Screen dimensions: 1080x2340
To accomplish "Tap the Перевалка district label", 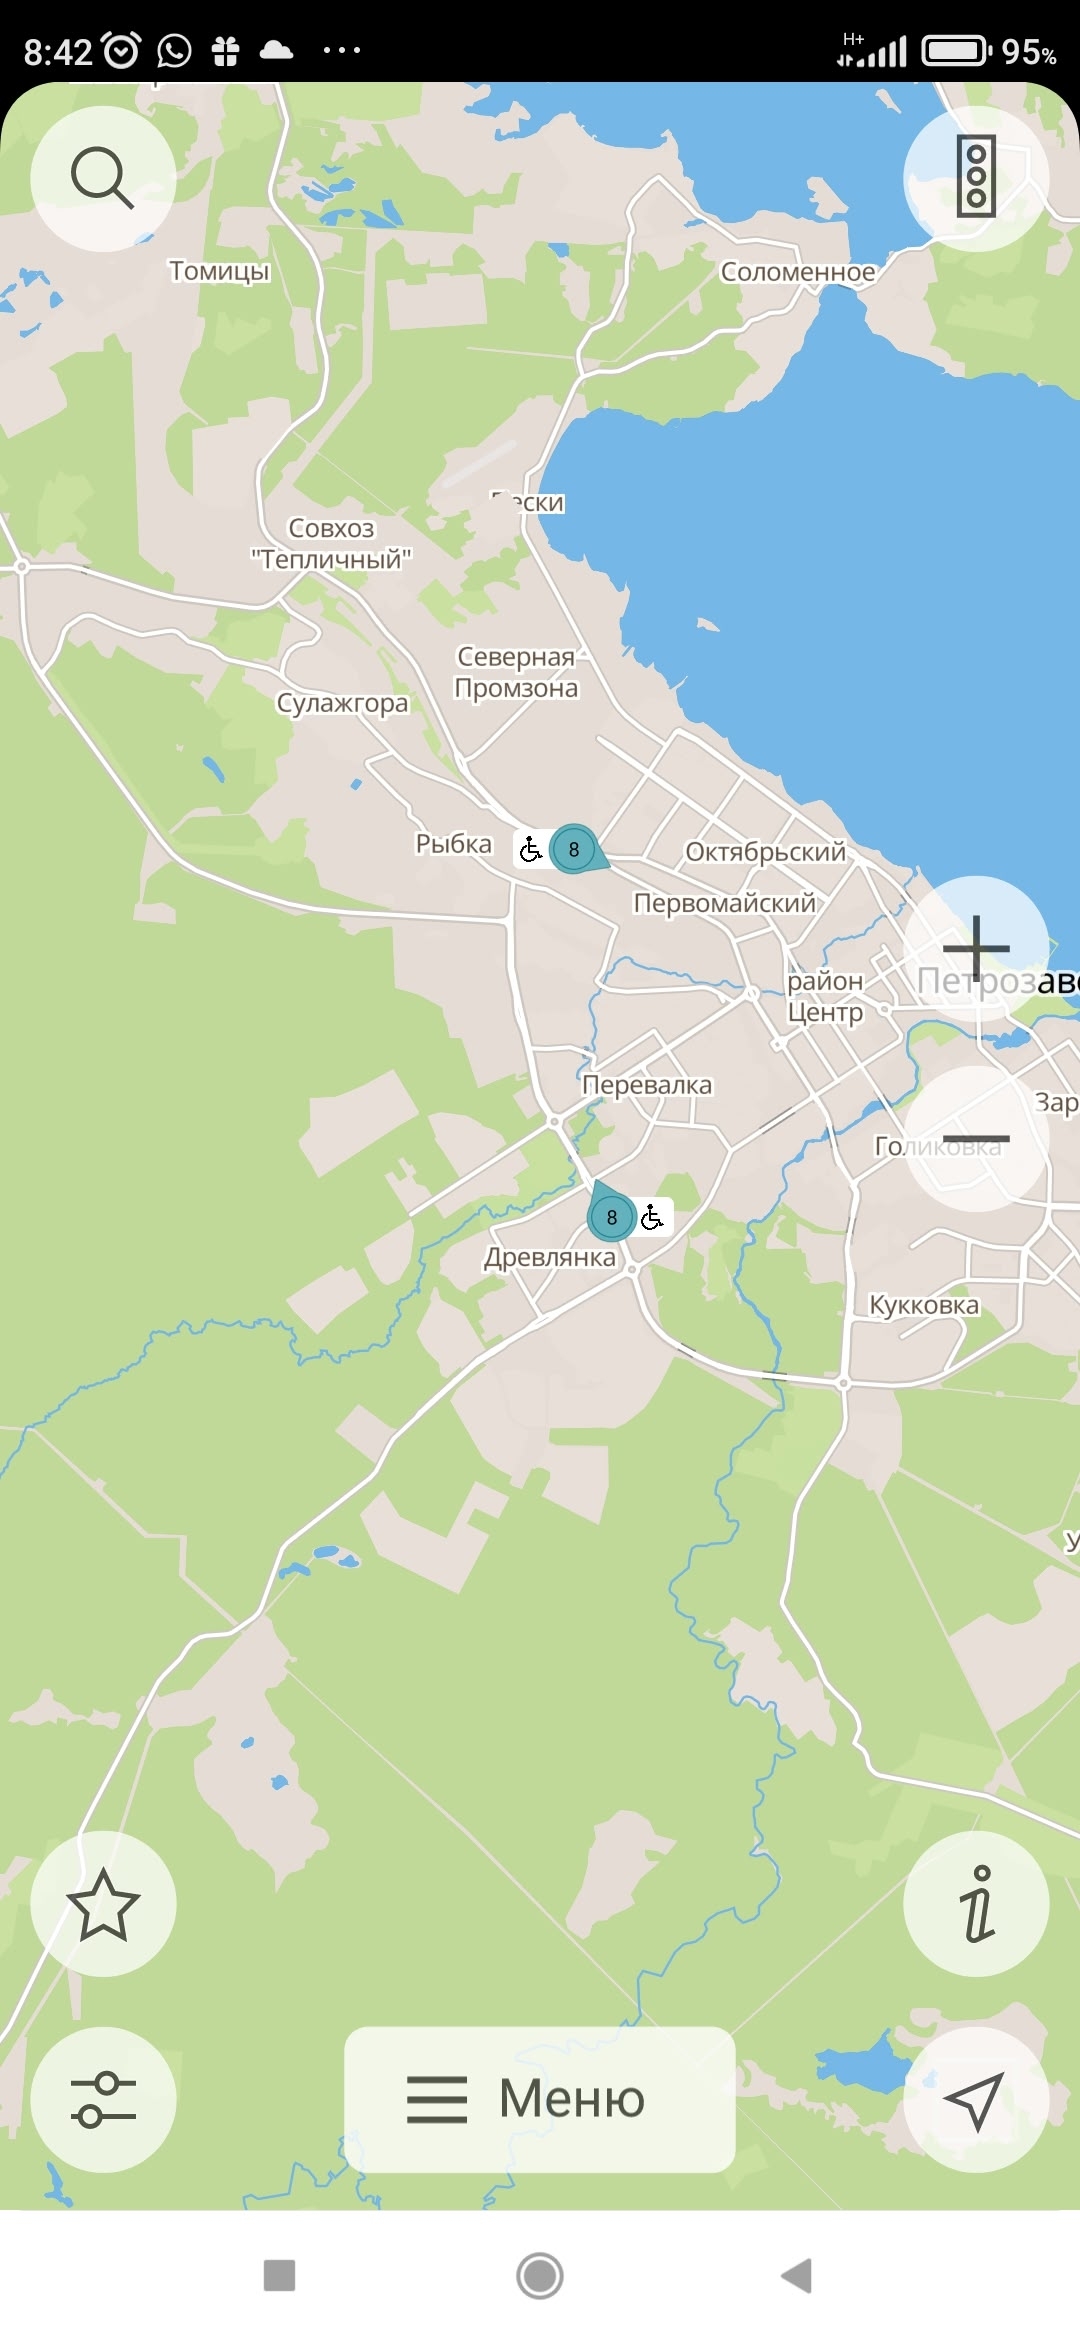I will (647, 1085).
